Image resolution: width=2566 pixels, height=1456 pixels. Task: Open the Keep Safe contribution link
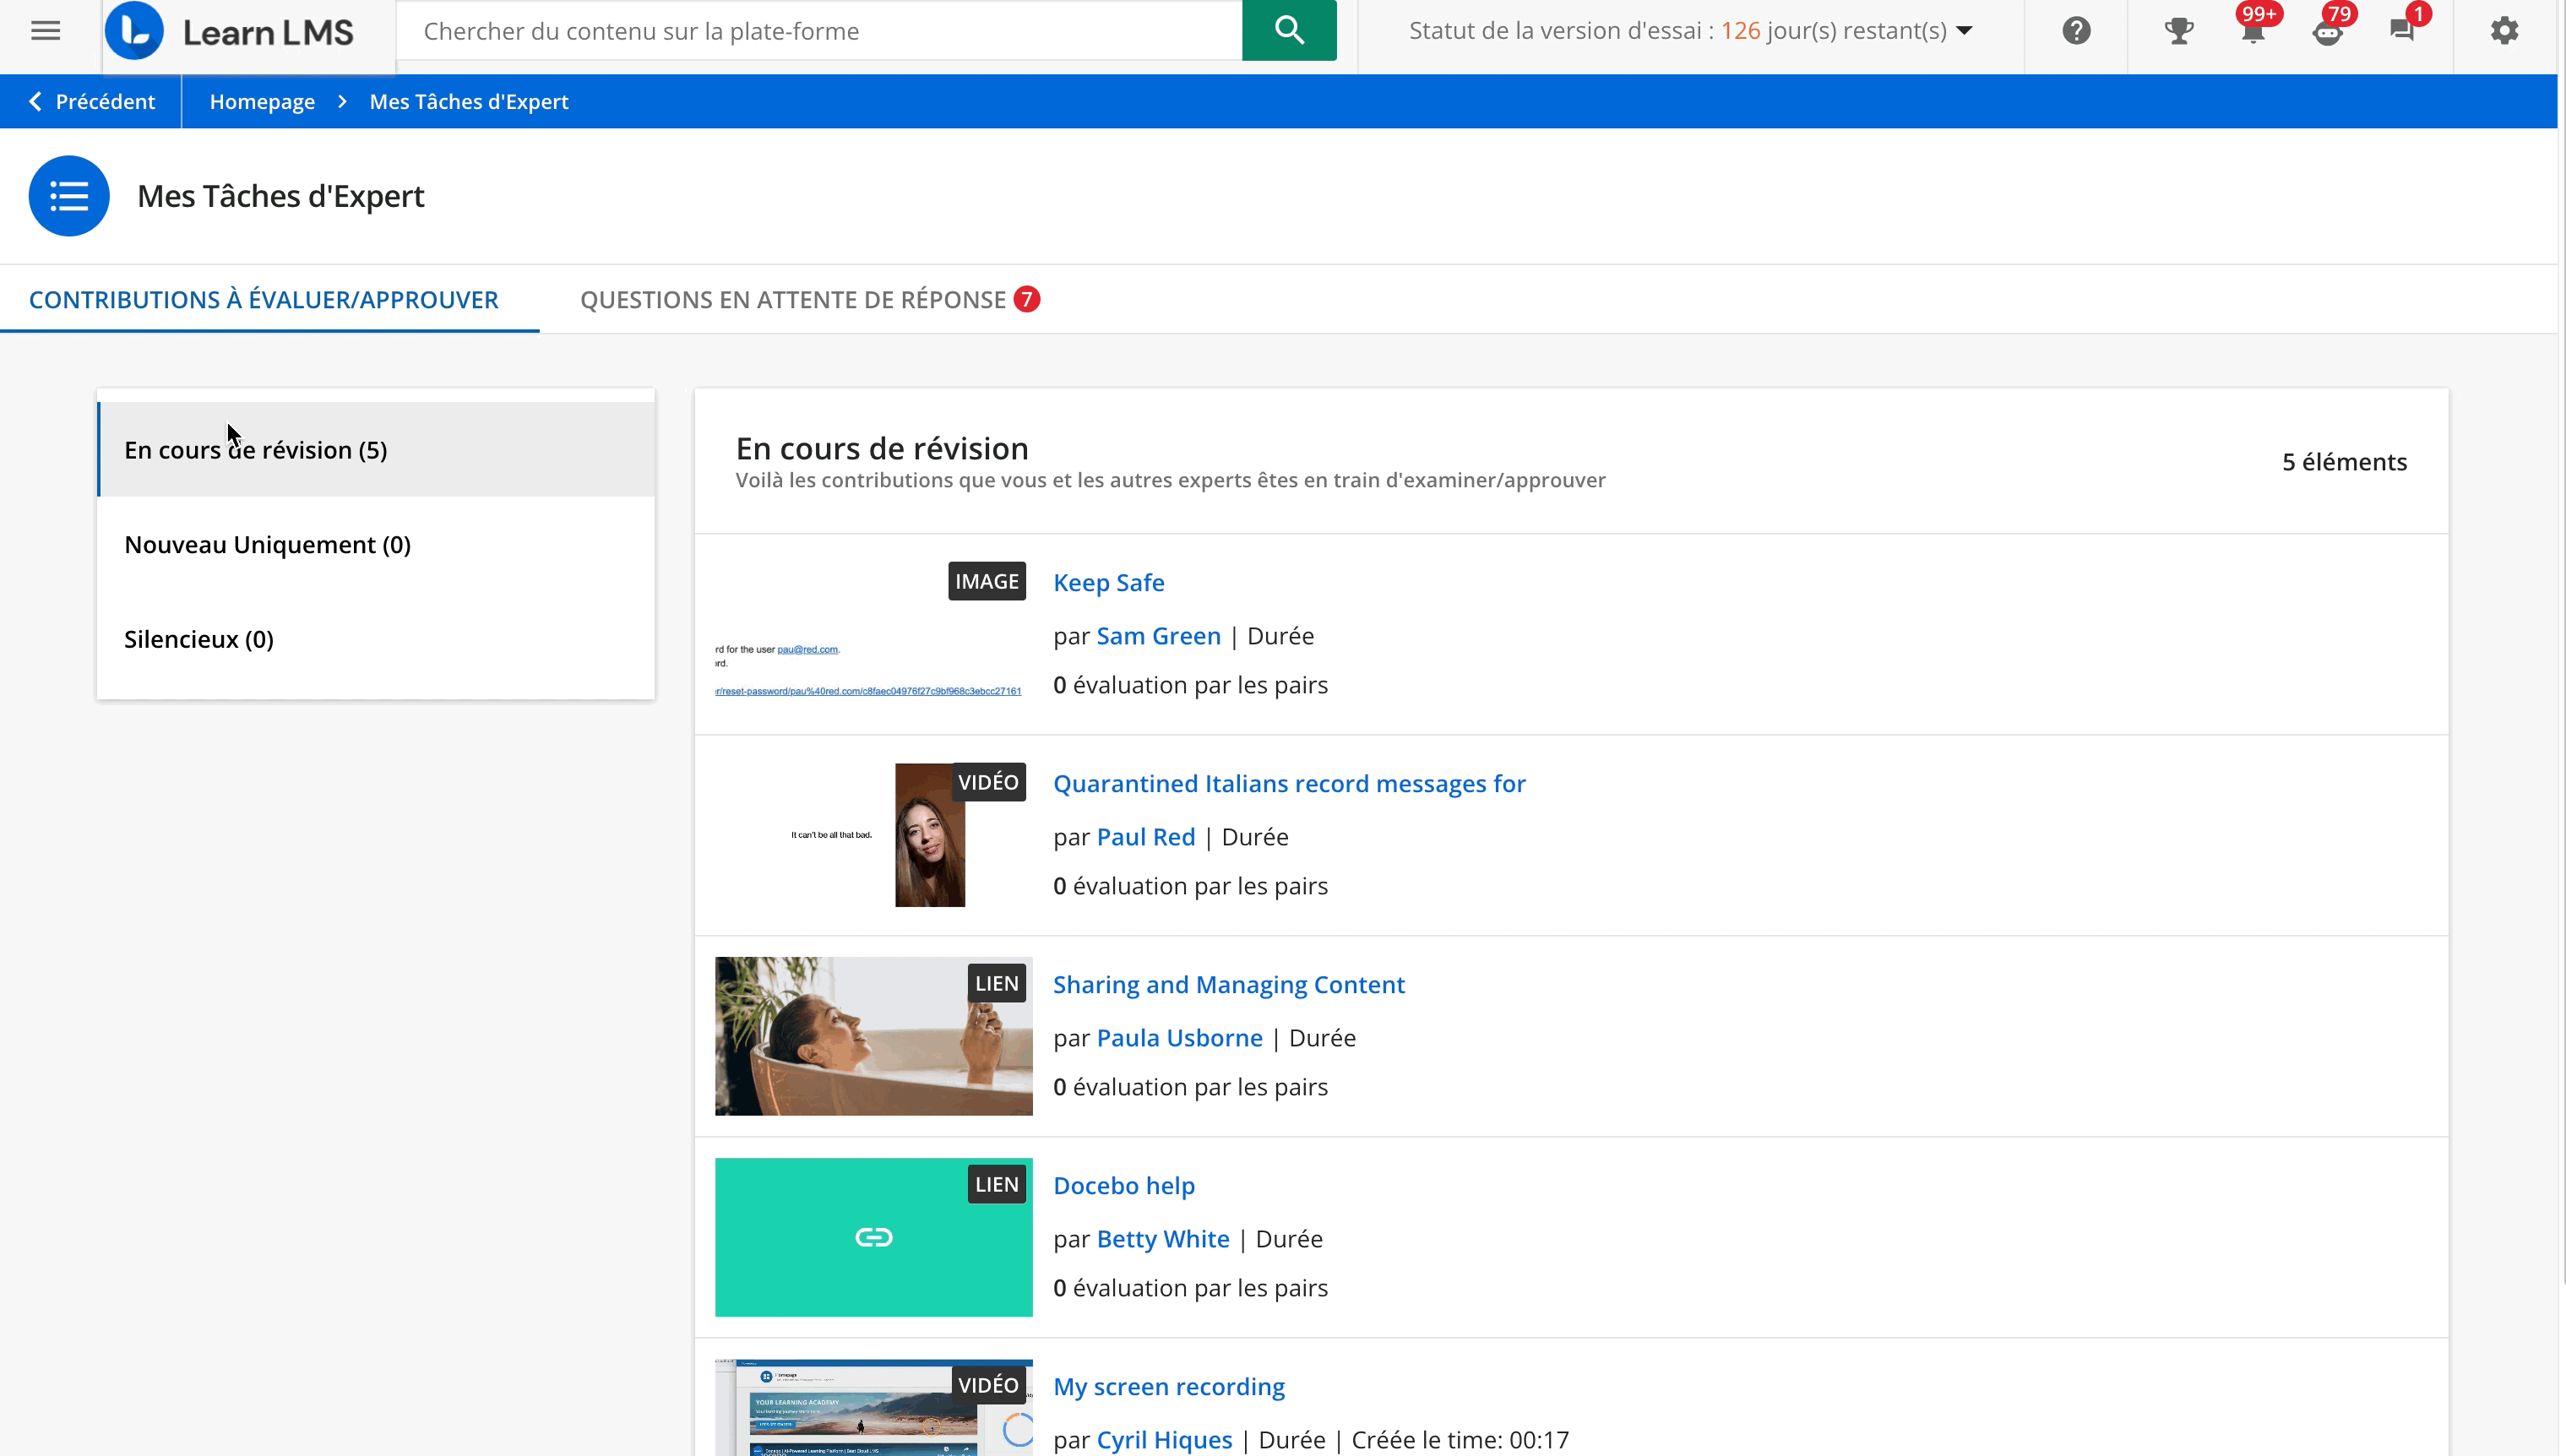[1108, 582]
